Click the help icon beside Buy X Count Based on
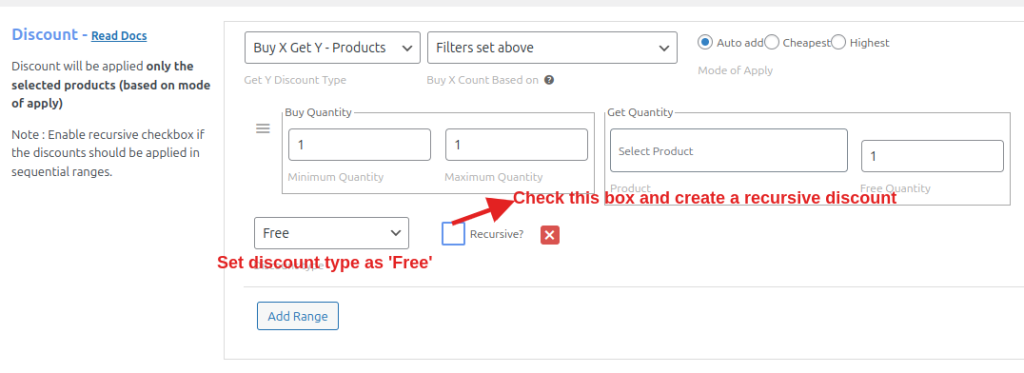This screenshot has height=373, width=1024. (x=549, y=80)
